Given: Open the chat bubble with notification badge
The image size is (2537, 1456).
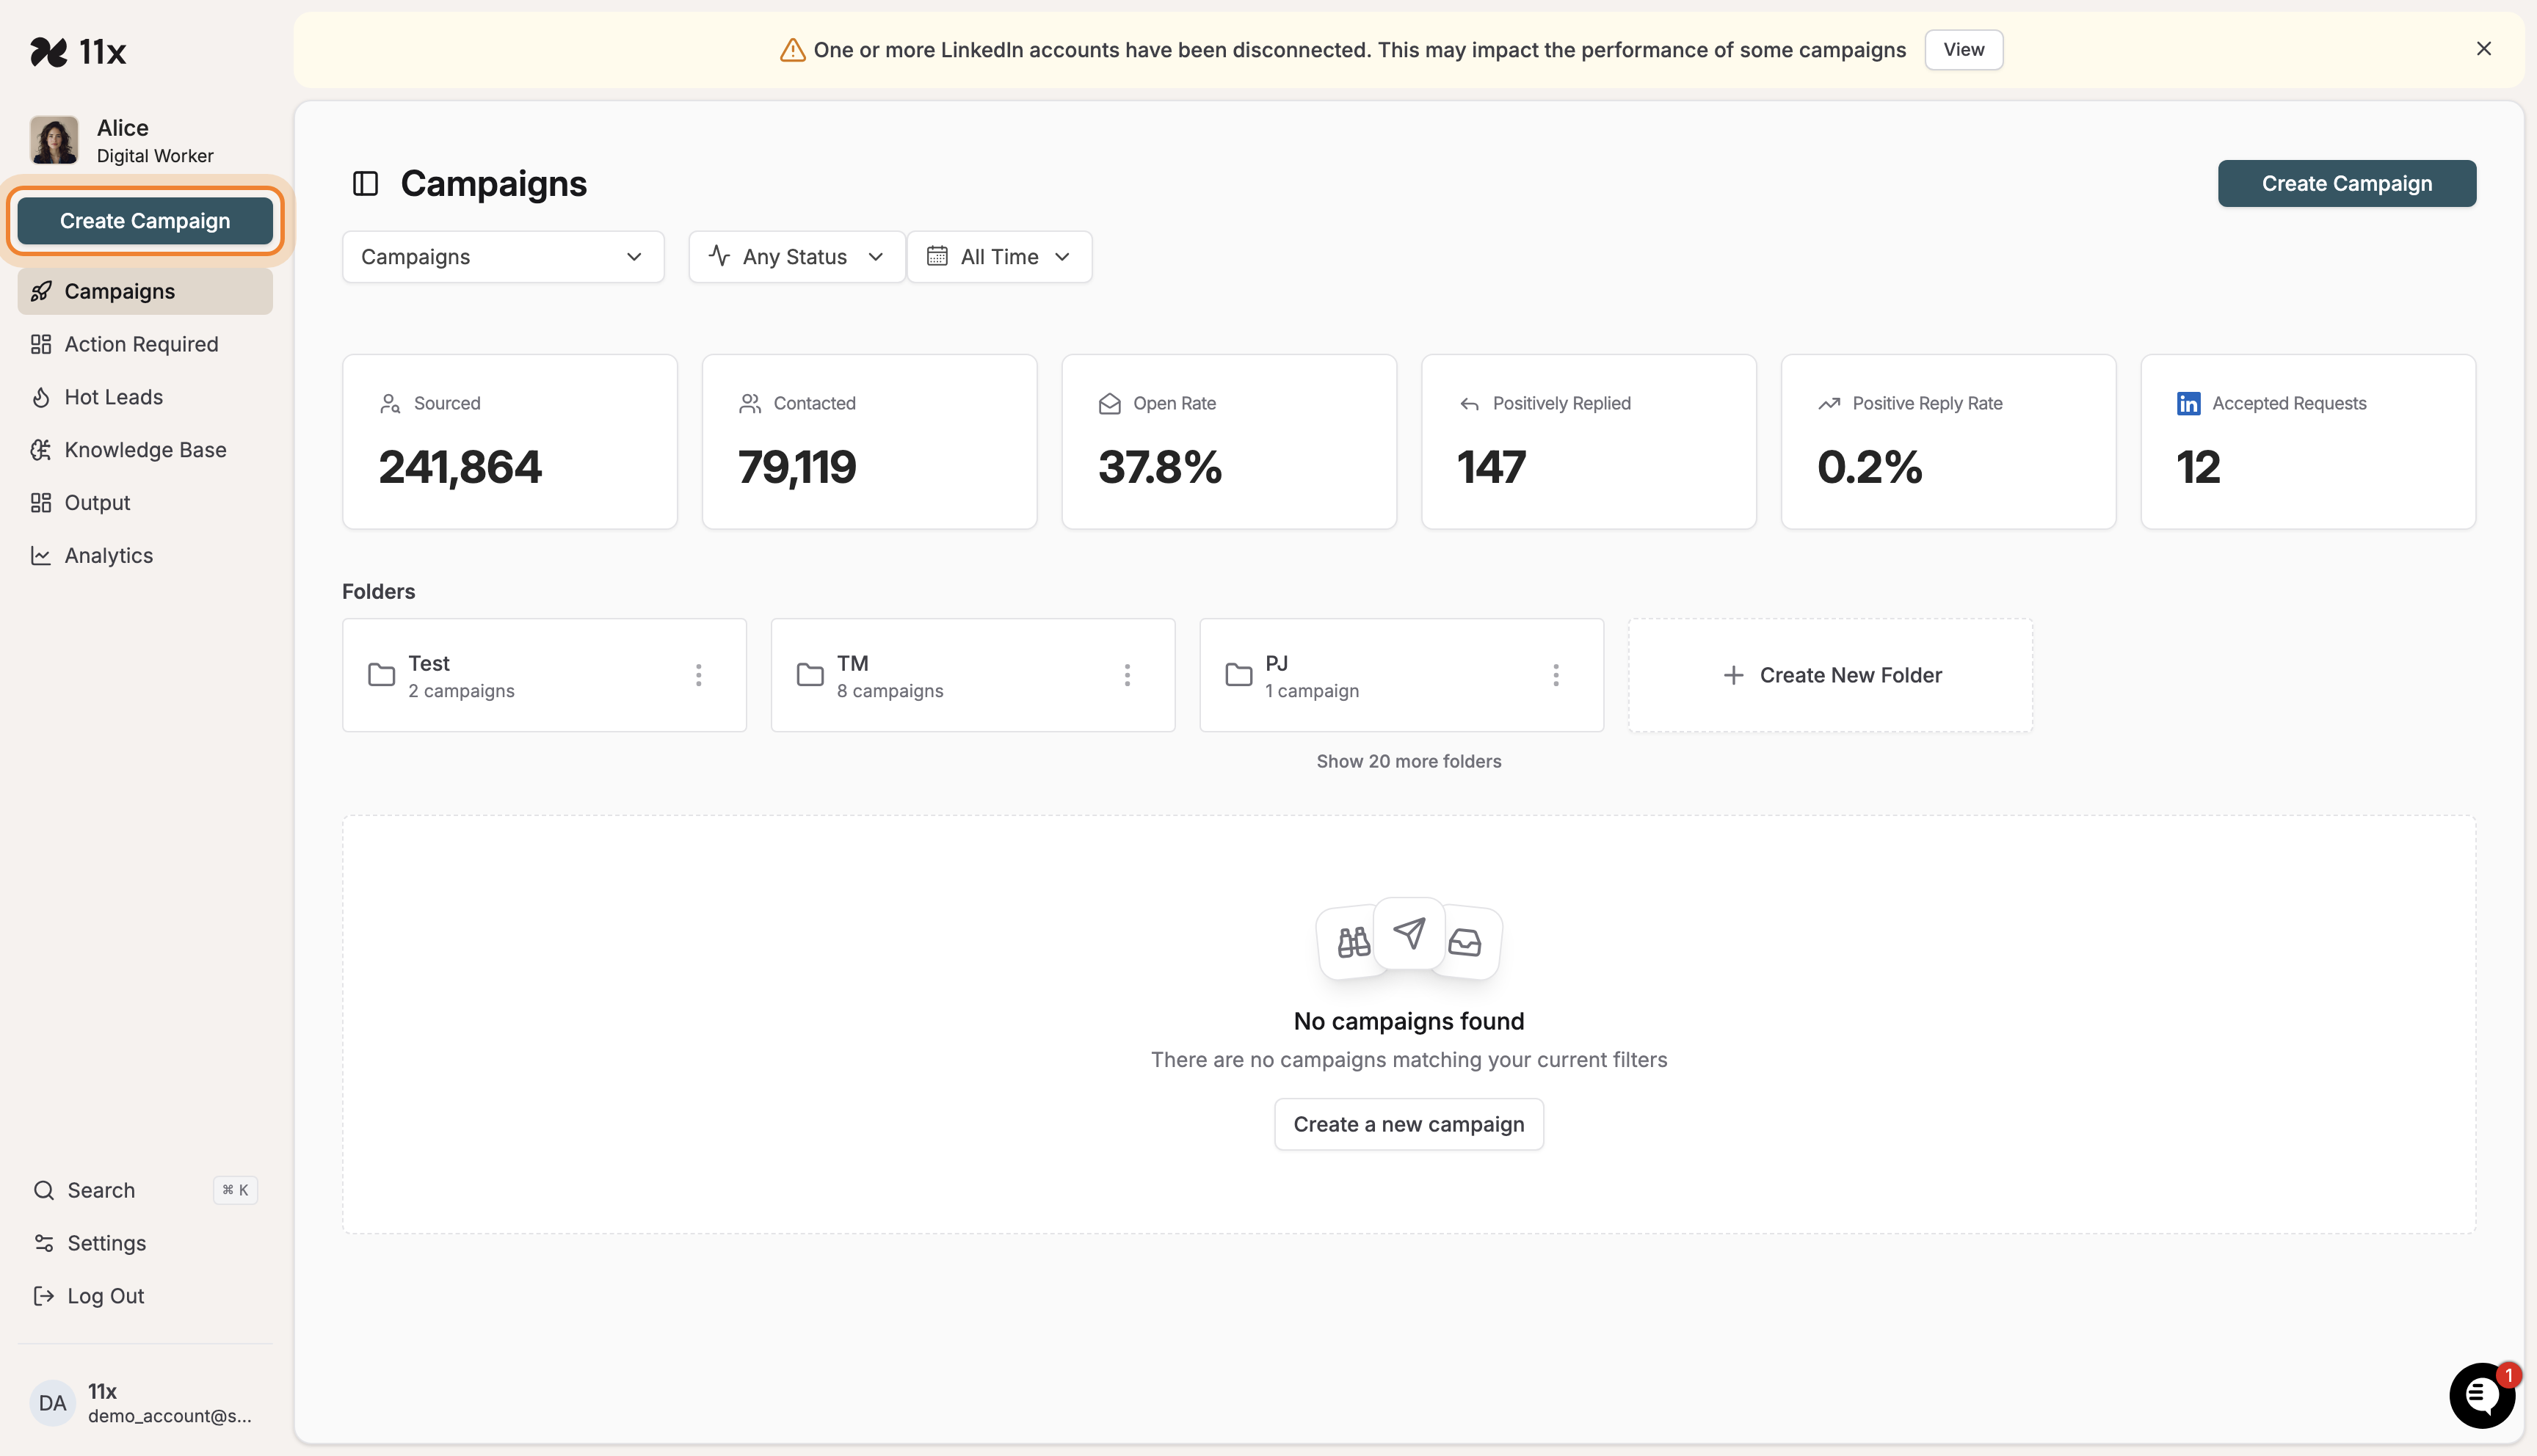Looking at the screenshot, I should click(2481, 1395).
